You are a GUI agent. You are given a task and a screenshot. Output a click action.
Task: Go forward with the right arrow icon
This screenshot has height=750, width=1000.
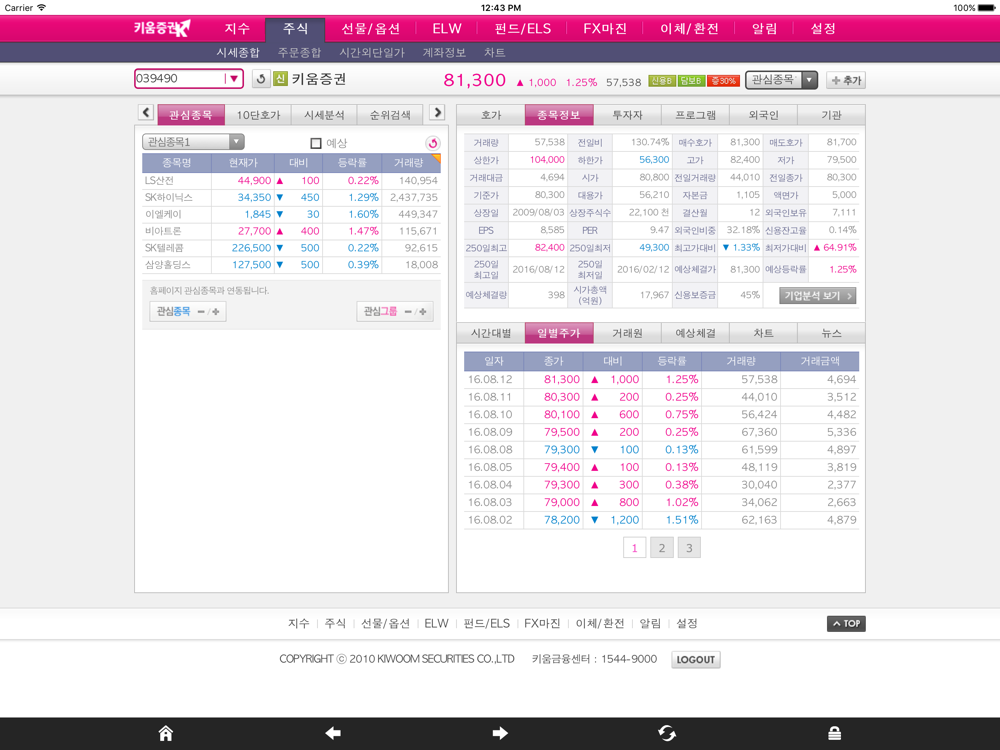pyautogui.click(x=500, y=733)
